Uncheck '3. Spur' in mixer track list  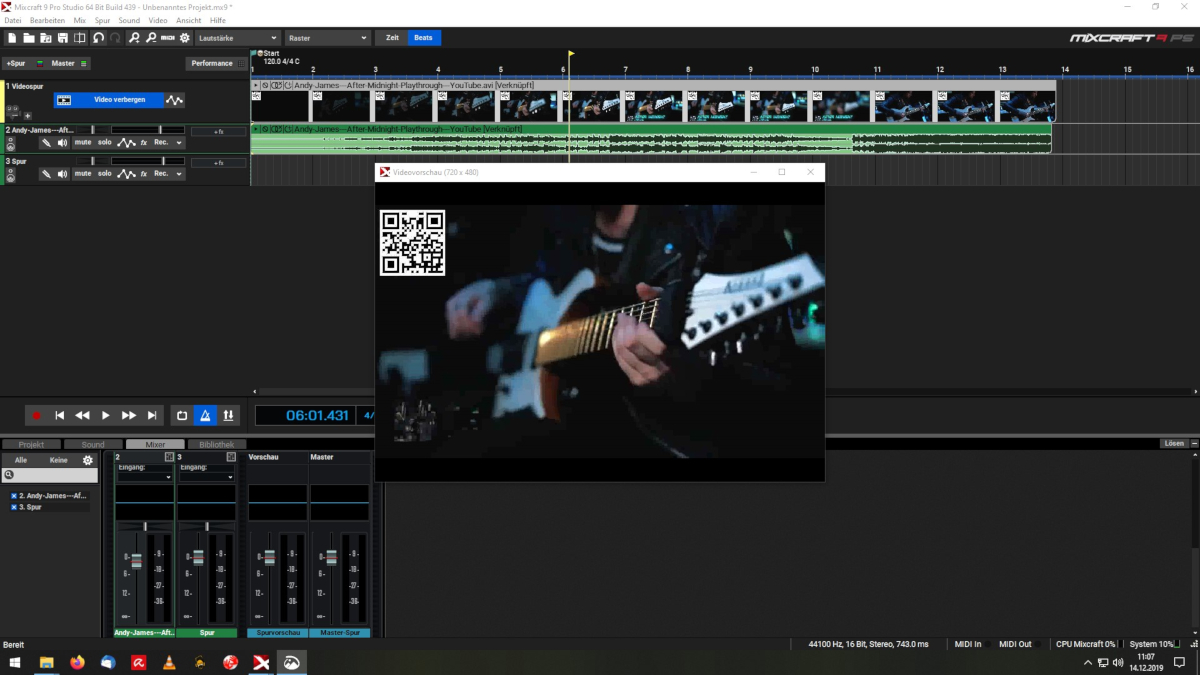14,507
